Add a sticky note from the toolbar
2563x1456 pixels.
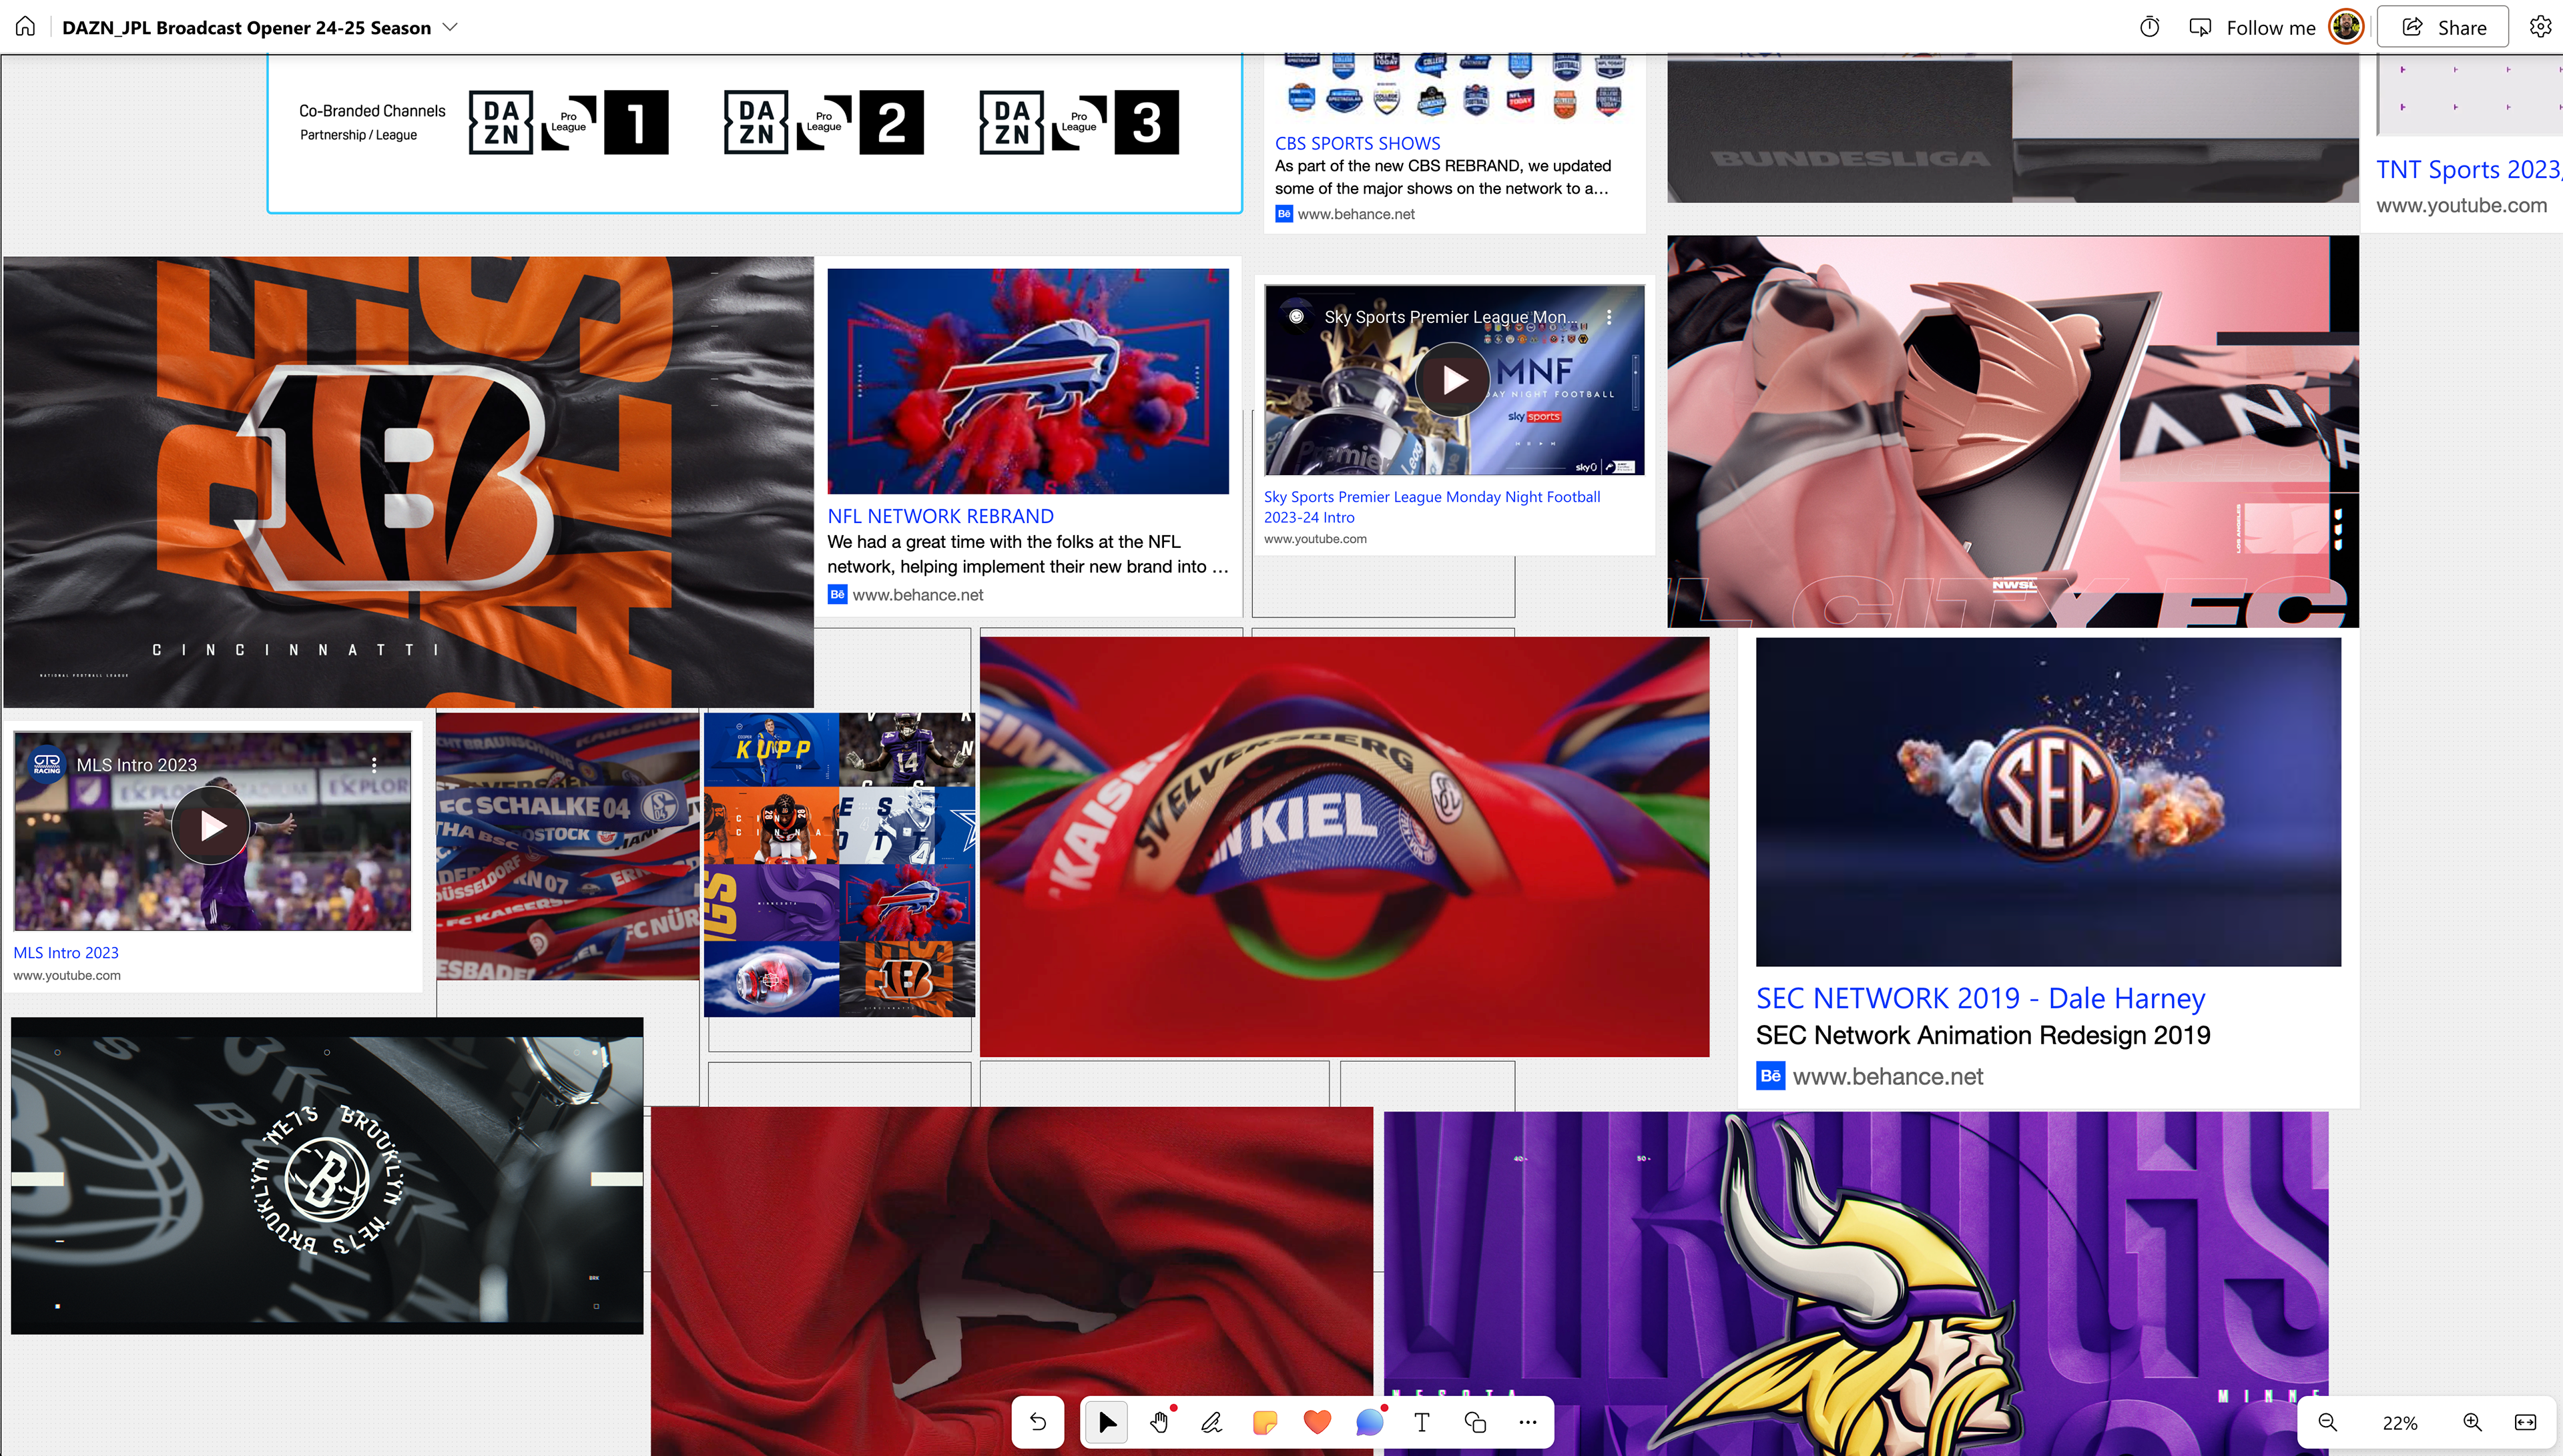(1264, 1421)
